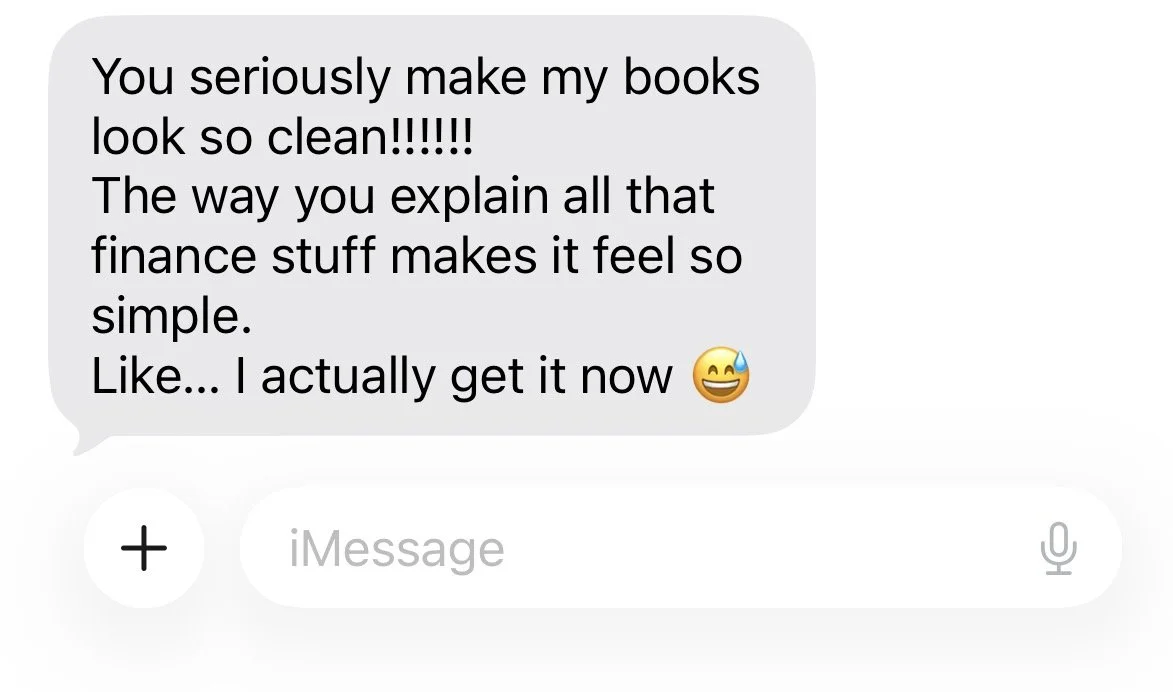Click the "finance stuff makes it feel so" line

pos(417,256)
